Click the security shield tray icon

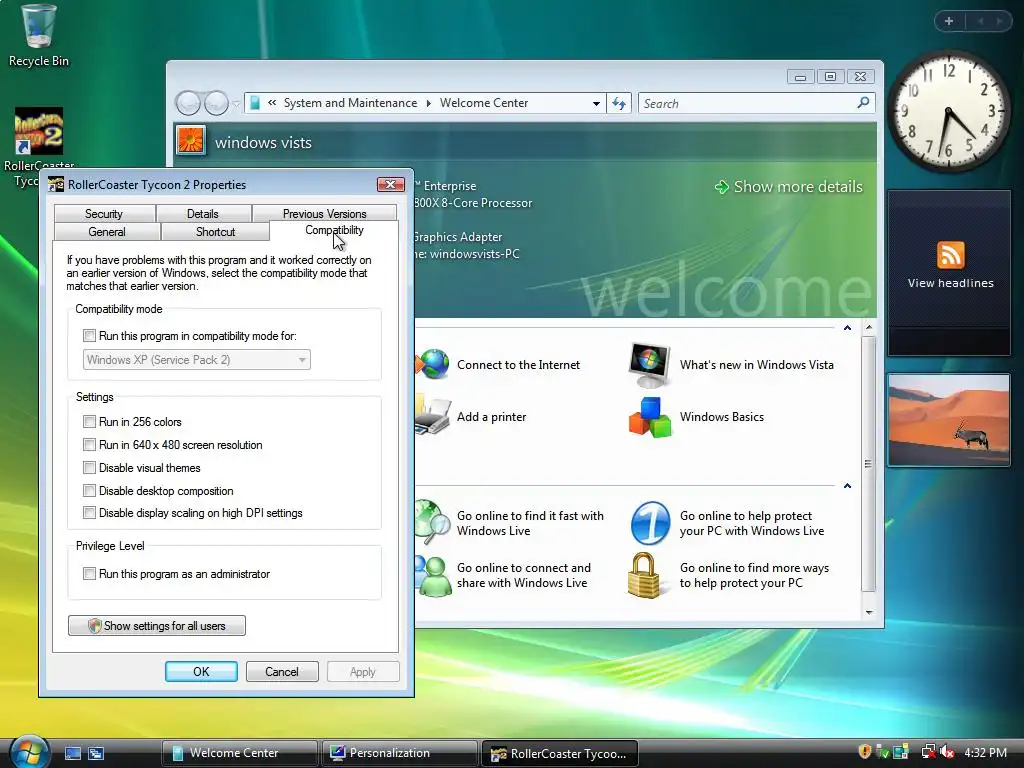coord(865,752)
